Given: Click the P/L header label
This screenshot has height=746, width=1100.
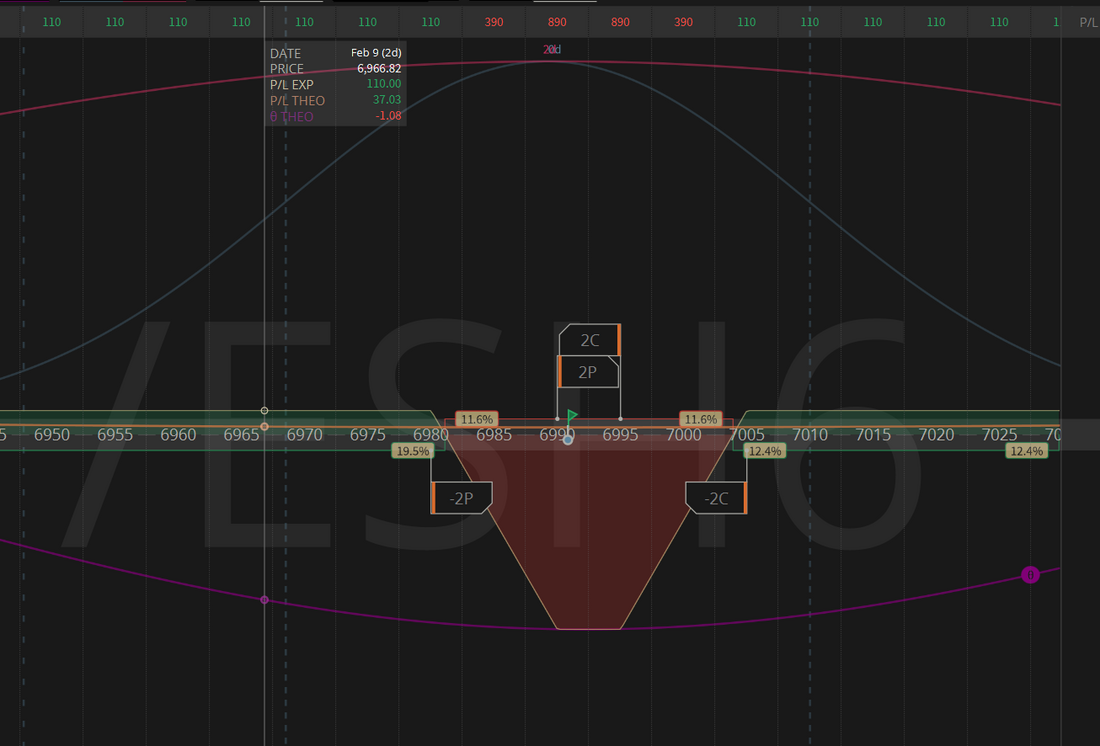Looking at the screenshot, I should (x=1088, y=22).
